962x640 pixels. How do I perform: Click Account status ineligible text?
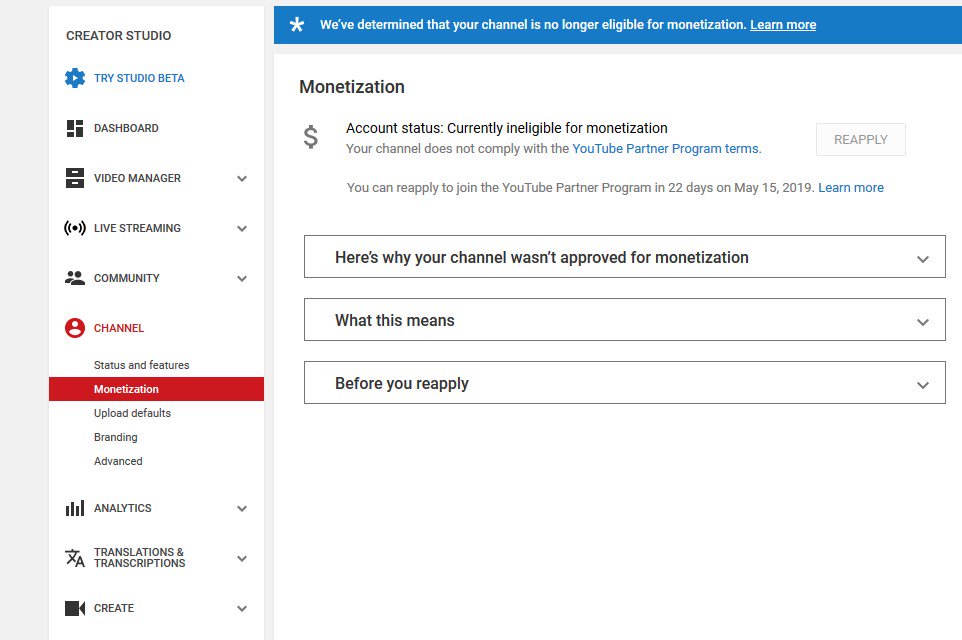pyautogui.click(x=506, y=128)
